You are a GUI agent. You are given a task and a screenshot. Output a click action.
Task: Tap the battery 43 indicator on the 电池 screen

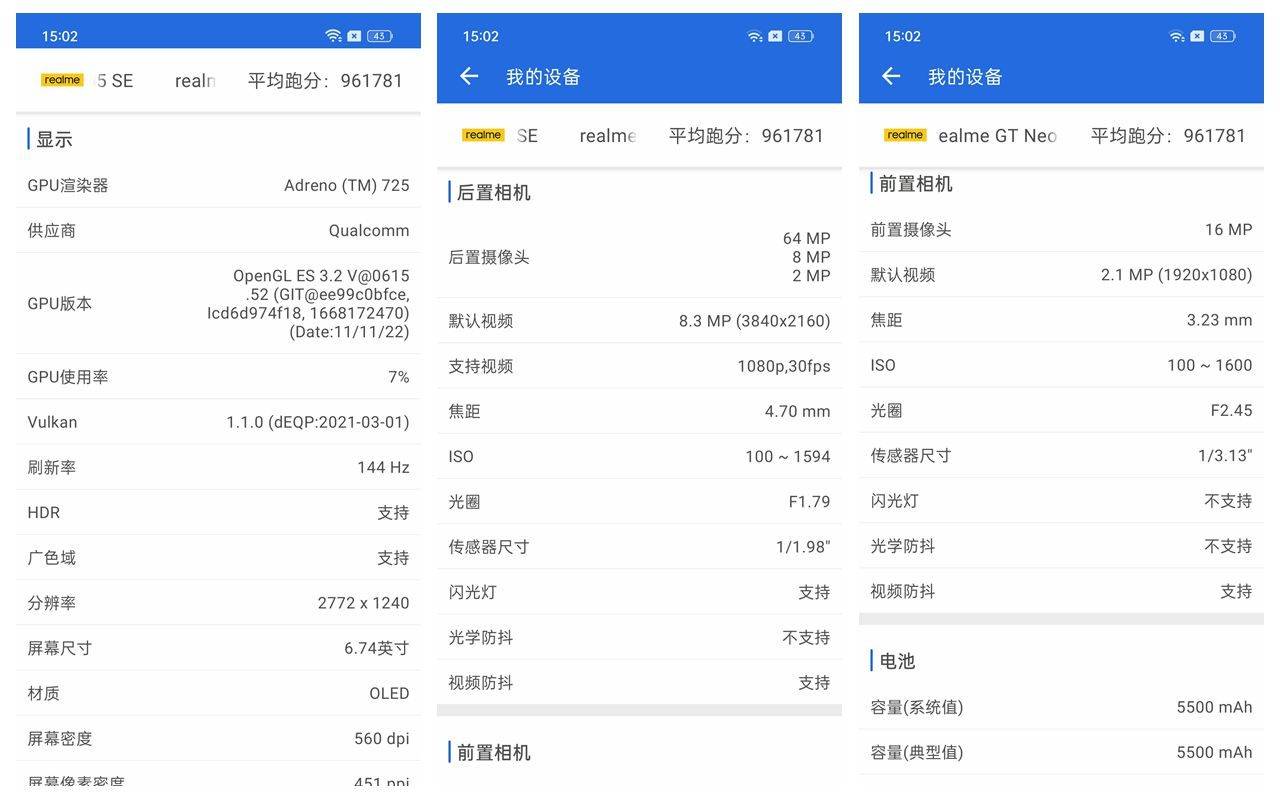point(1223,36)
